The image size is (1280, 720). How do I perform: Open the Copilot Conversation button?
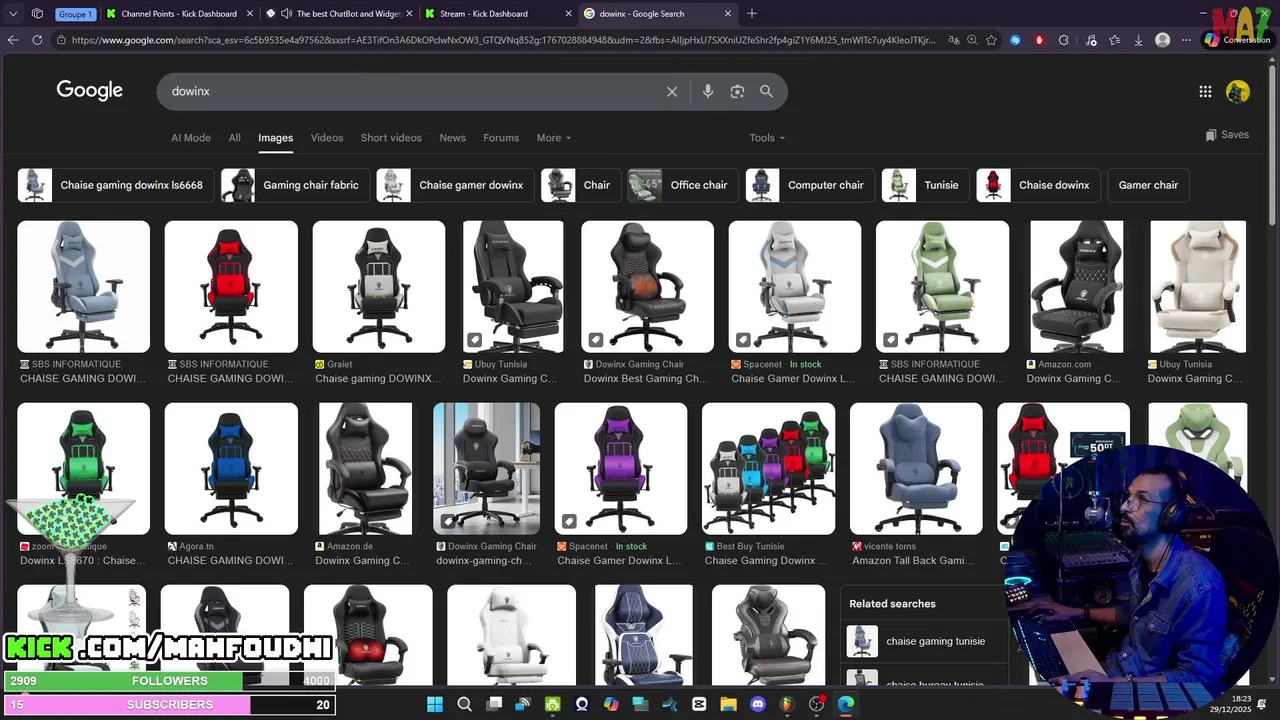point(1237,40)
